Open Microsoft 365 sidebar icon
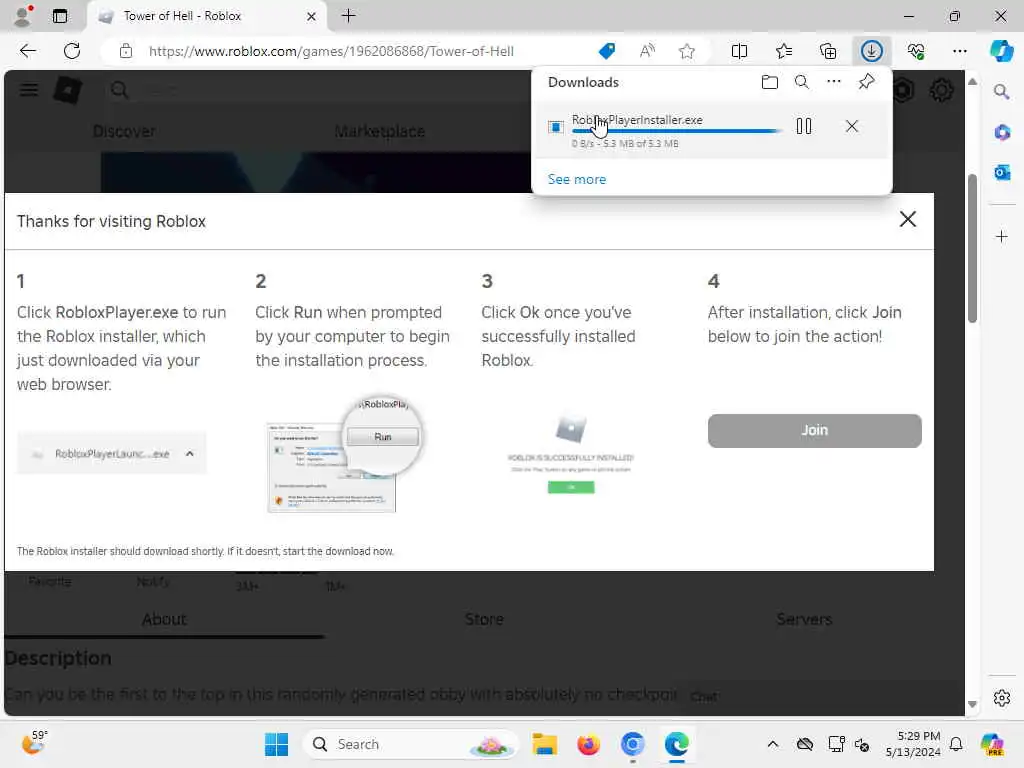The width and height of the screenshot is (1024, 768). coord(1002,133)
